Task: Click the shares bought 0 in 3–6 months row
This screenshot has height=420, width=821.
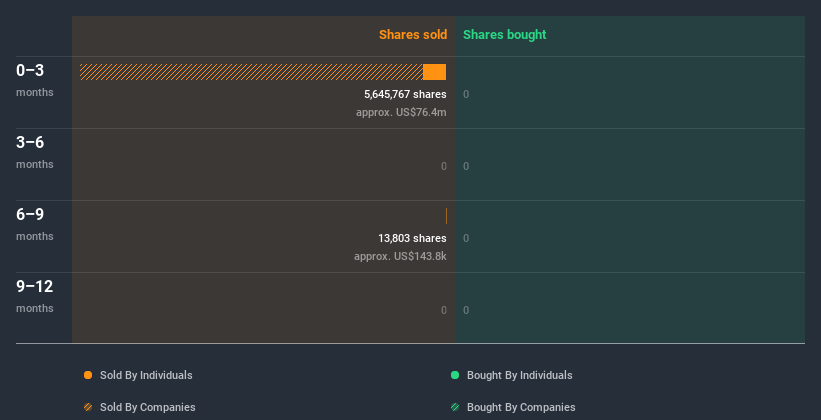Action: [x=466, y=167]
